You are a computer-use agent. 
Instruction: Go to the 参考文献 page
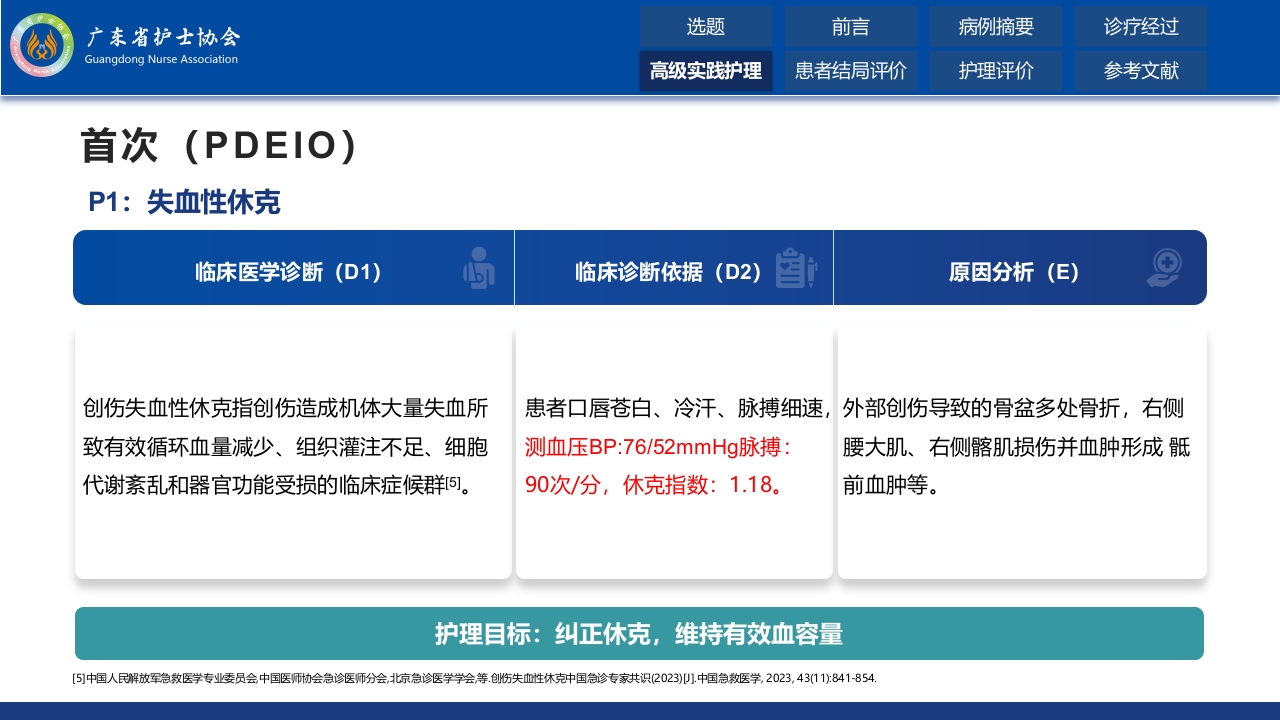pyautogui.click(x=1140, y=71)
